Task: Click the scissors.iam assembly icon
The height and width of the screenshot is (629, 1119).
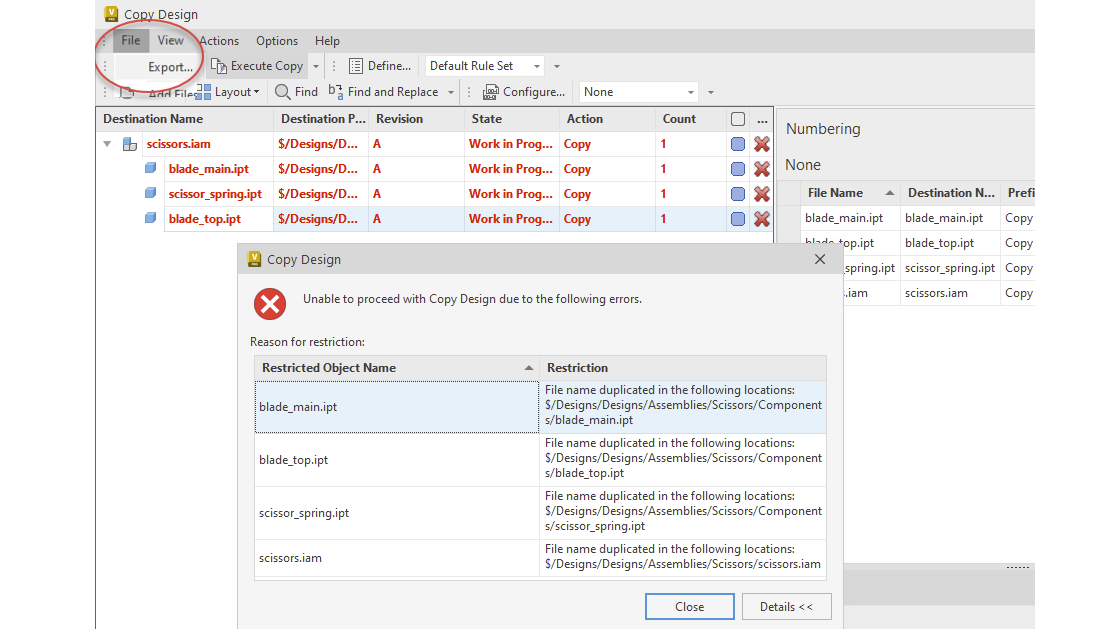Action: coord(130,144)
